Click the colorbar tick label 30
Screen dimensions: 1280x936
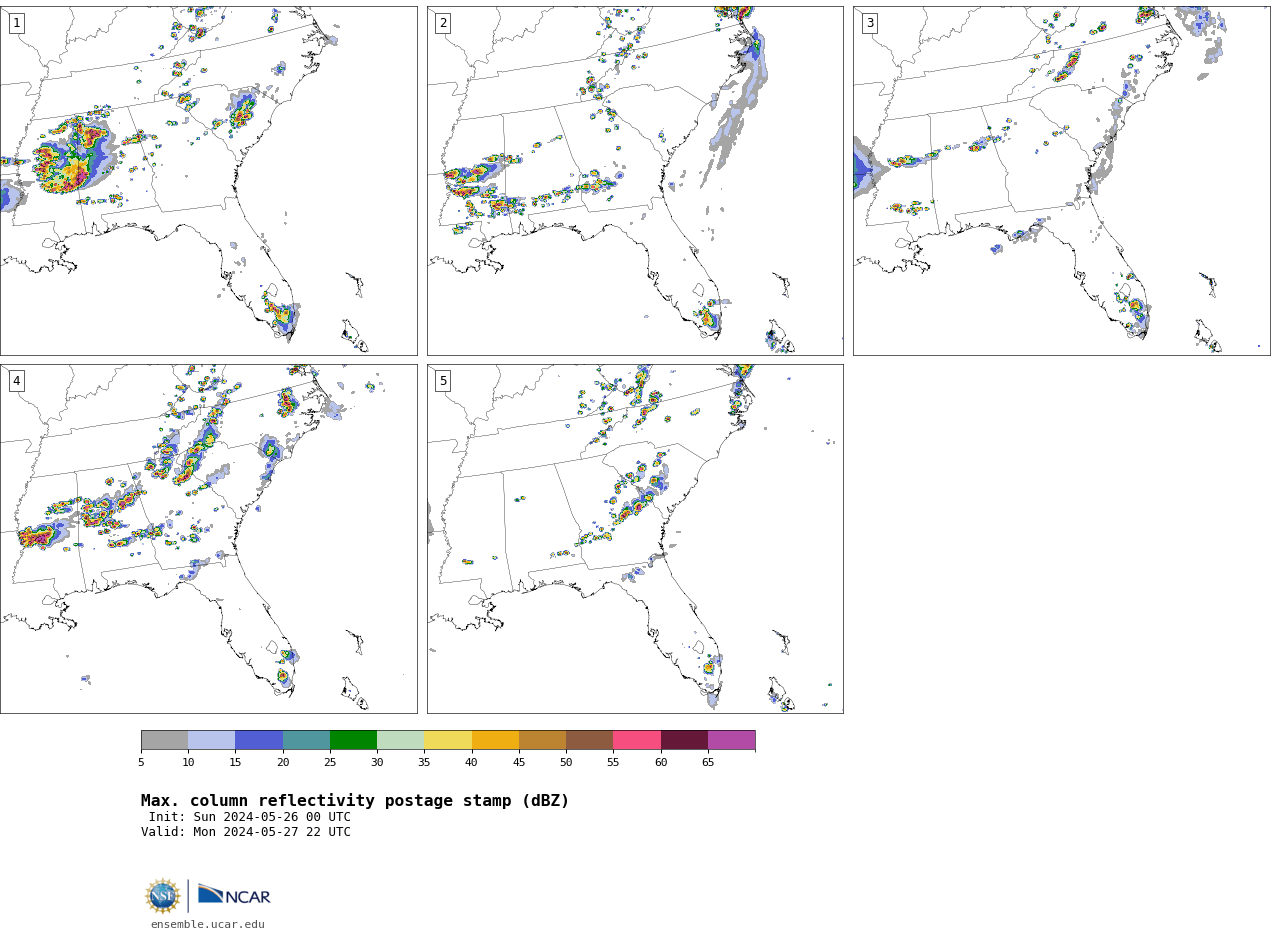pos(377,763)
